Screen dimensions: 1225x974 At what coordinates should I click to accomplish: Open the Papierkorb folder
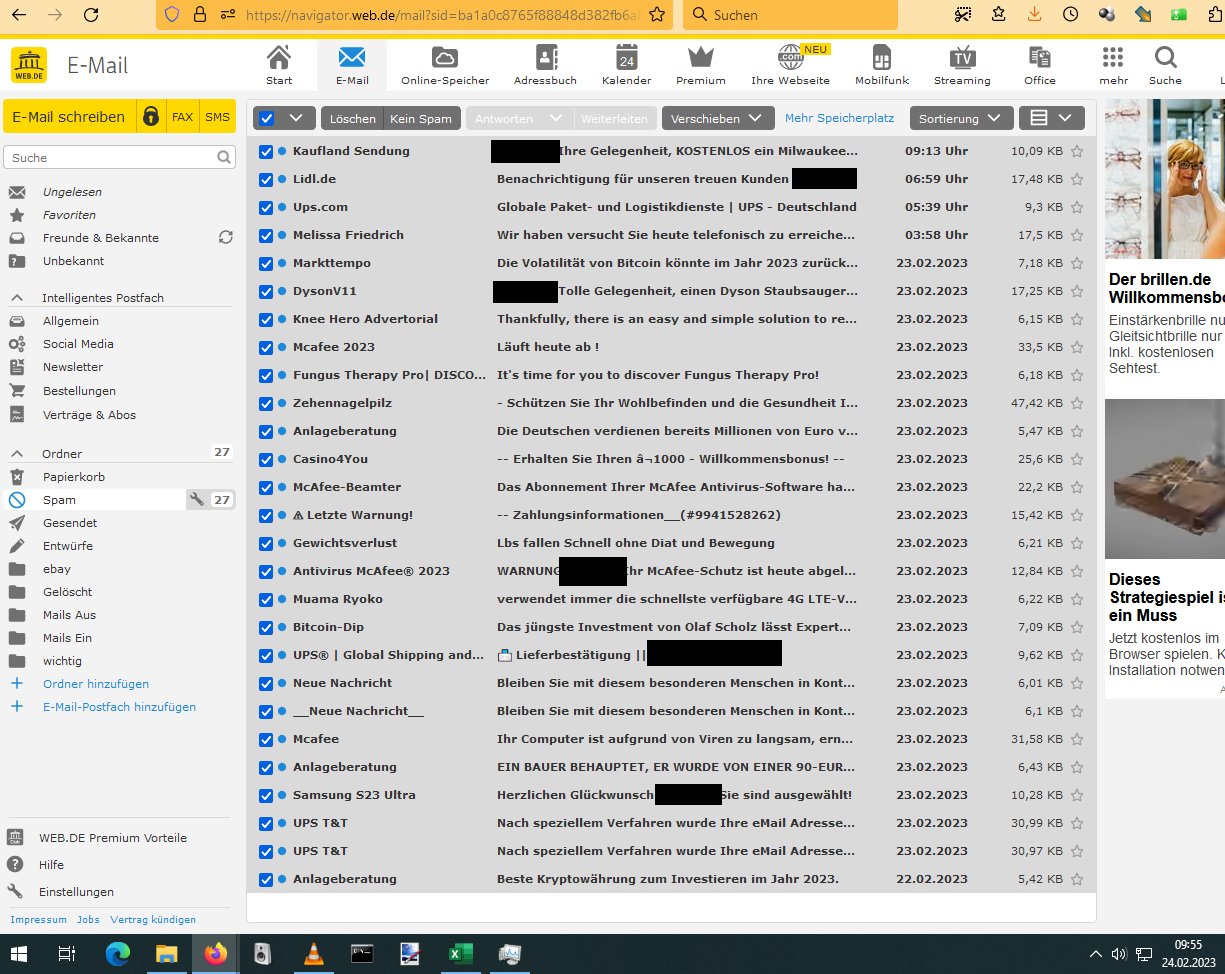tap(74, 477)
